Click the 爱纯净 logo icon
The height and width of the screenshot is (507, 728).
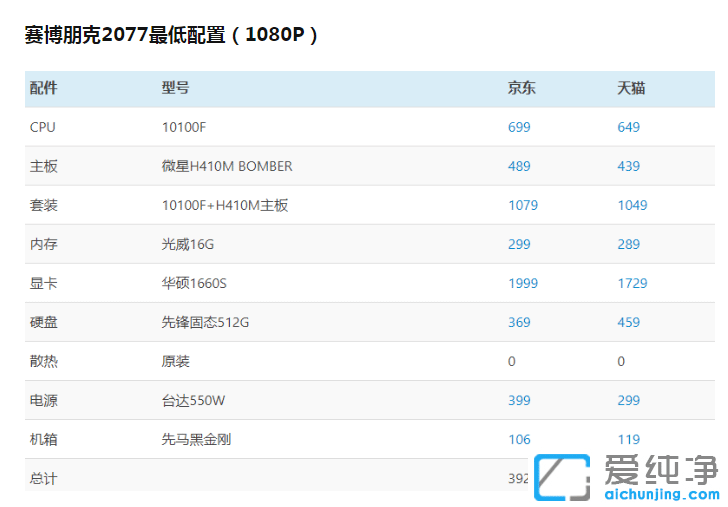pos(561,478)
